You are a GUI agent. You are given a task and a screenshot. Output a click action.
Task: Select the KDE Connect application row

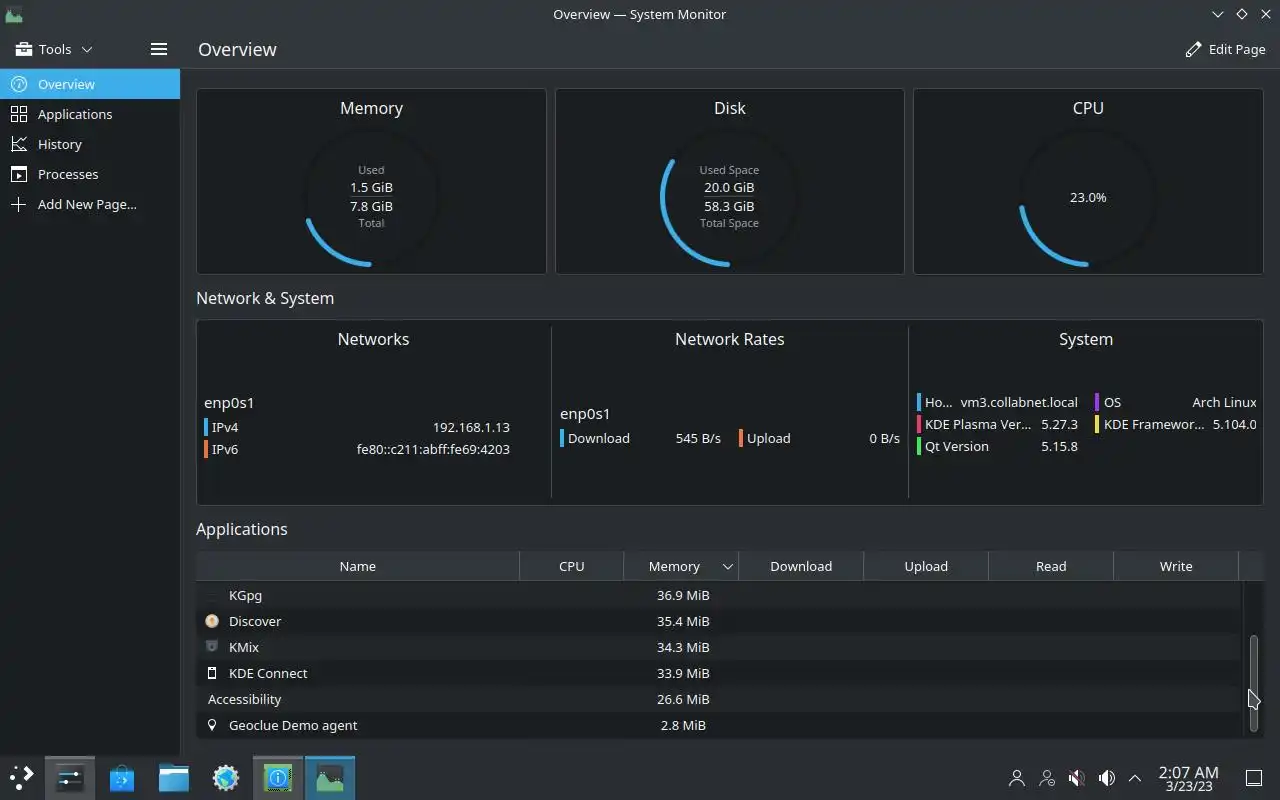click(x=719, y=673)
